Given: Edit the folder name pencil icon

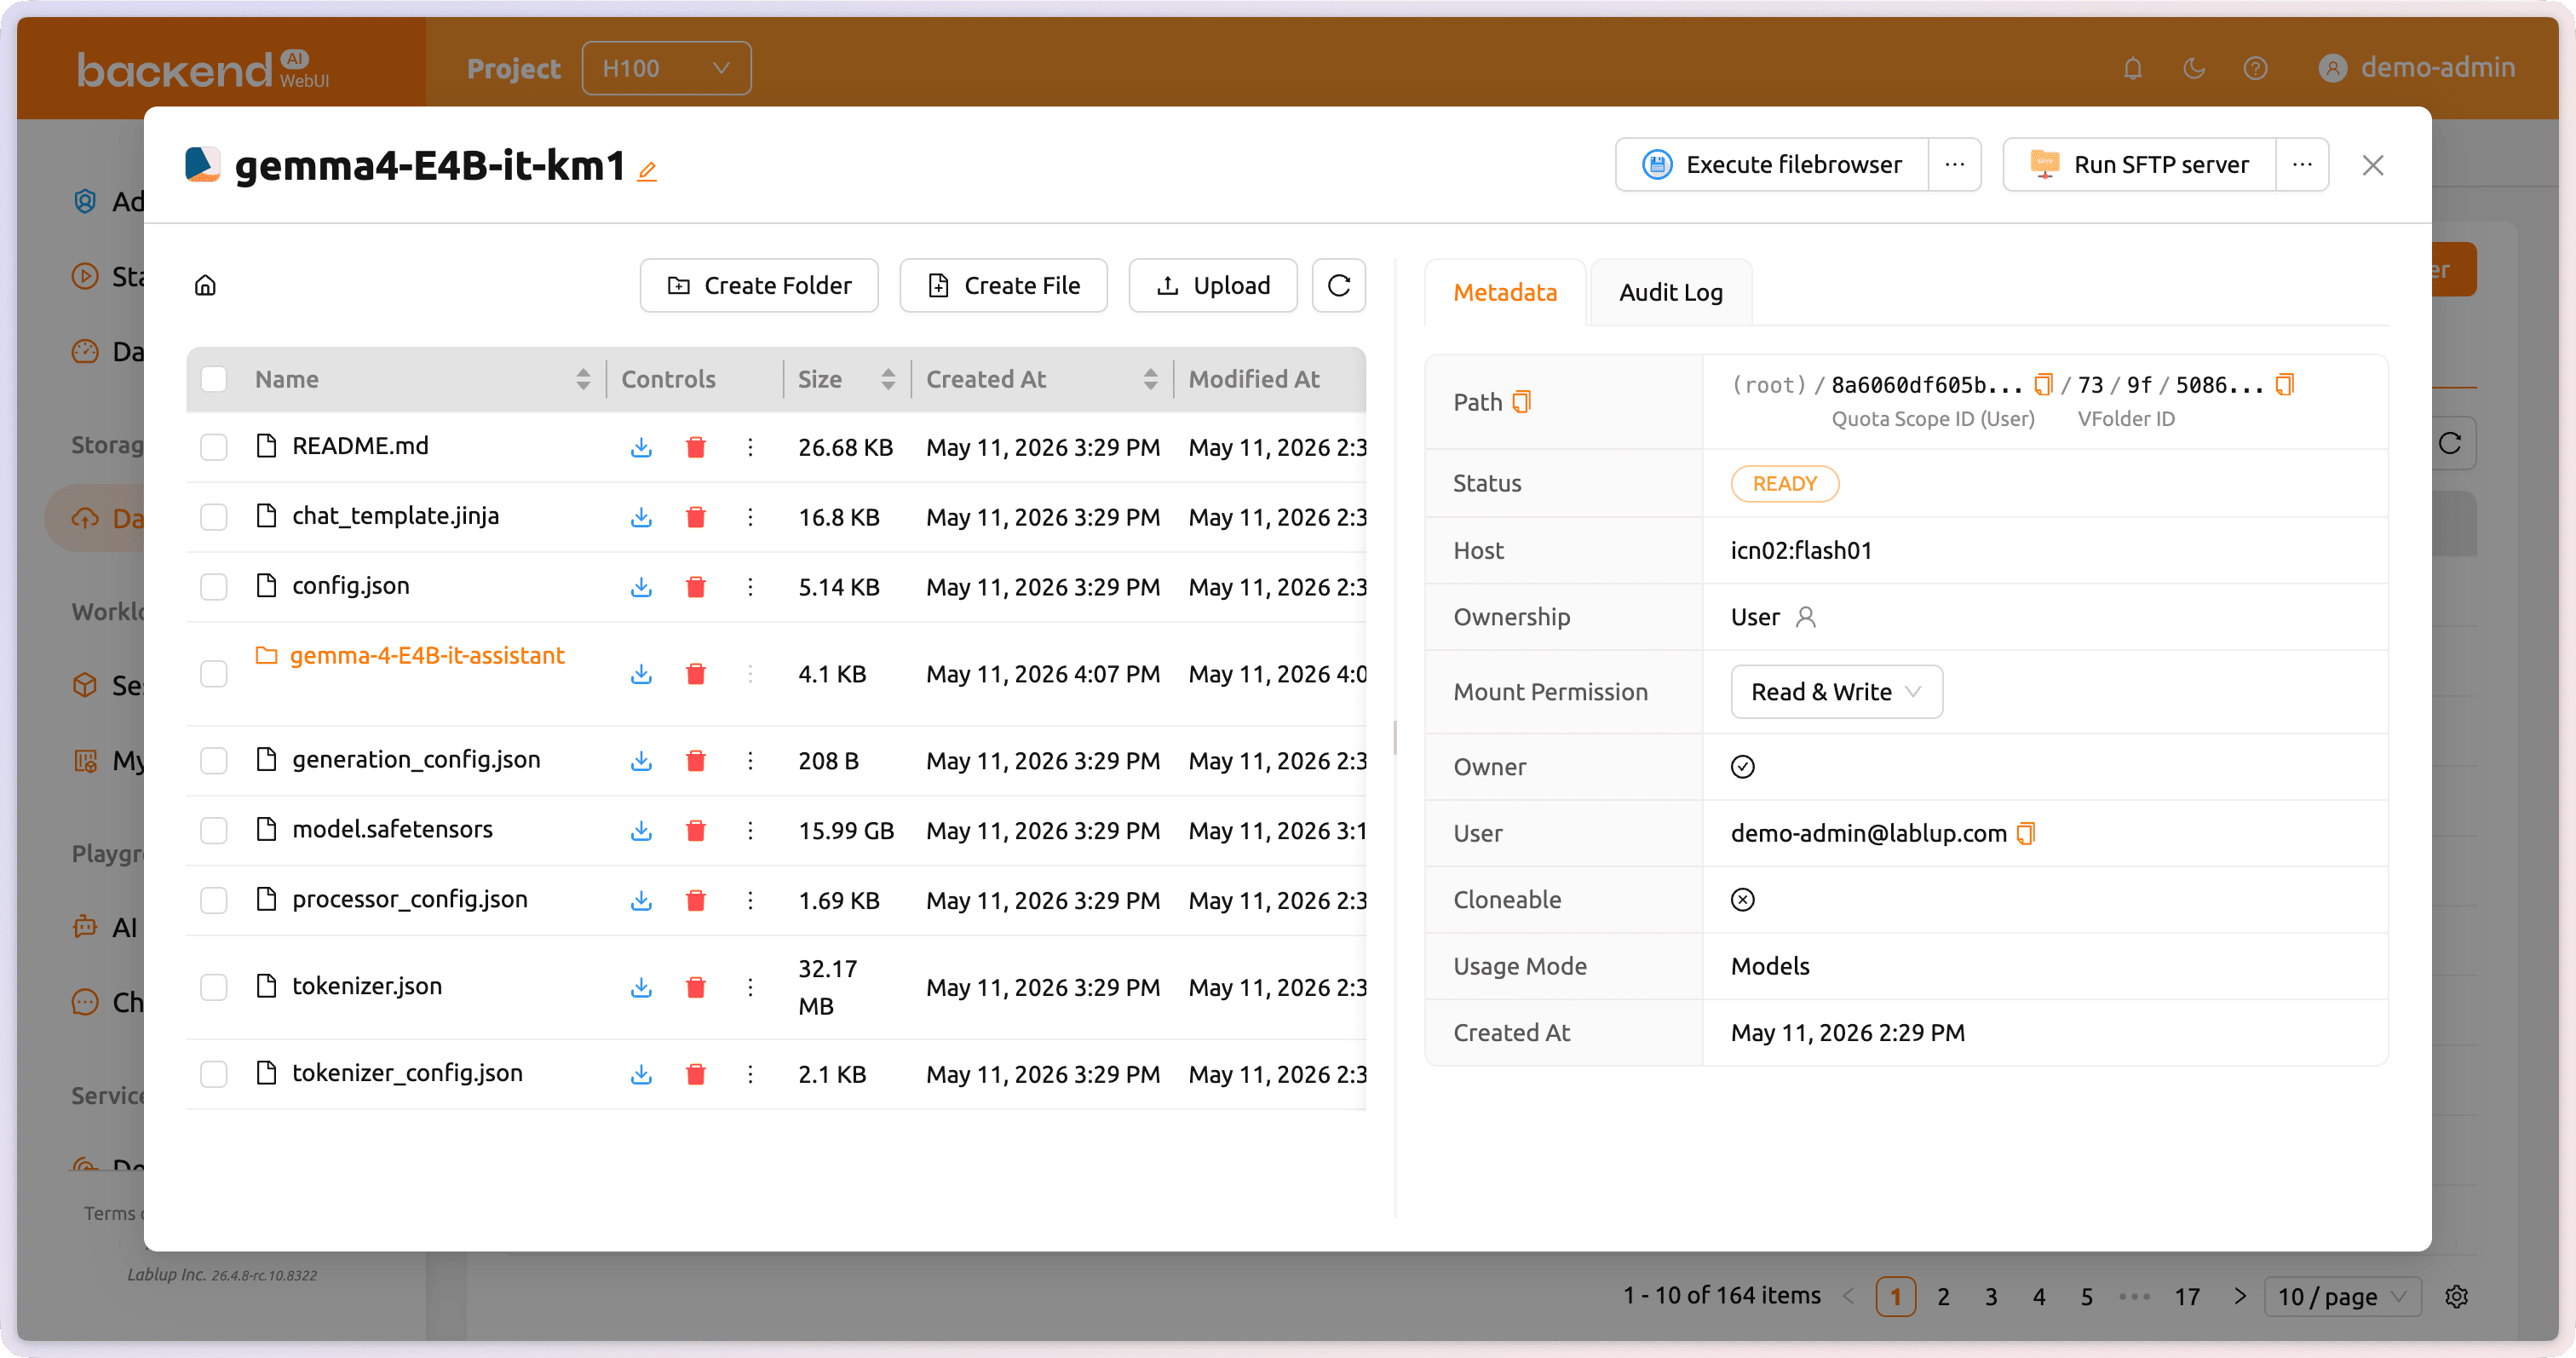Looking at the screenshot, I should pos(647,171).
